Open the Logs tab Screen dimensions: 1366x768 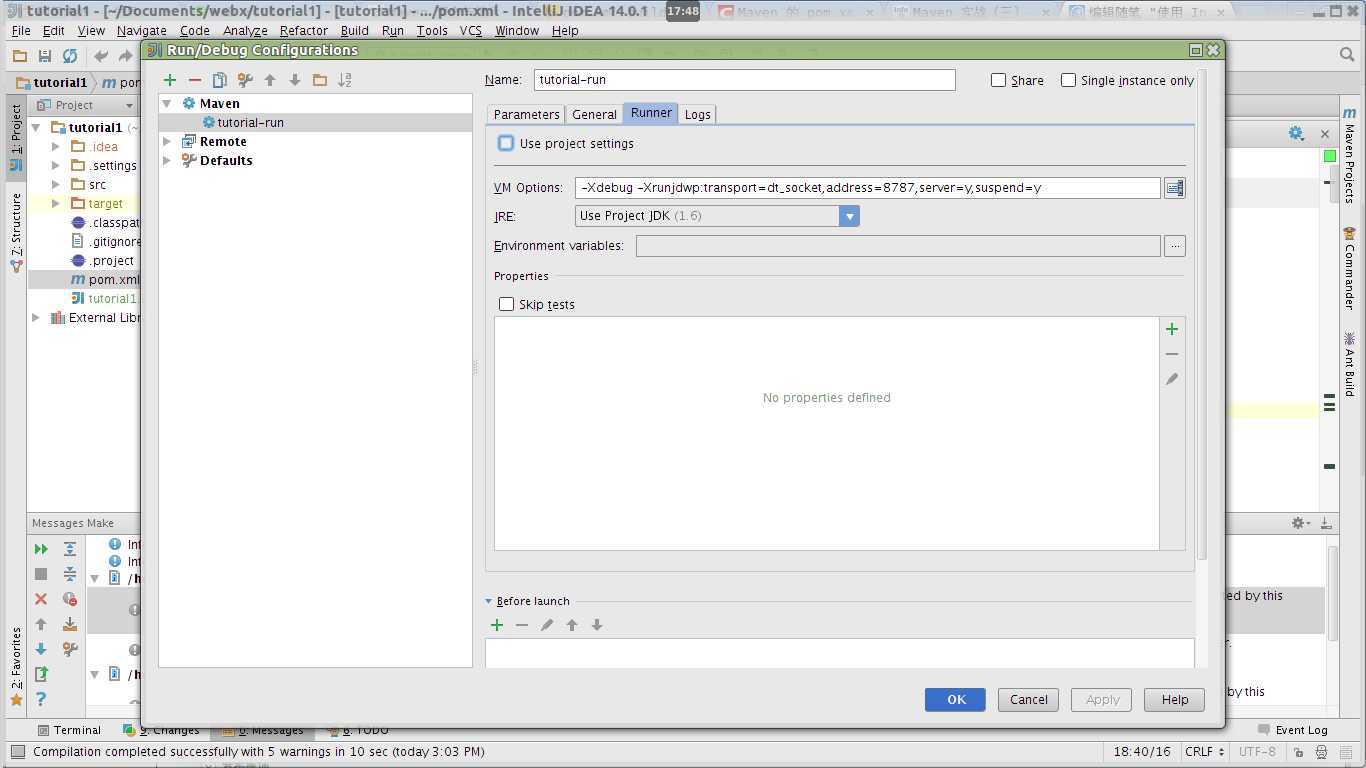(697, 114)
